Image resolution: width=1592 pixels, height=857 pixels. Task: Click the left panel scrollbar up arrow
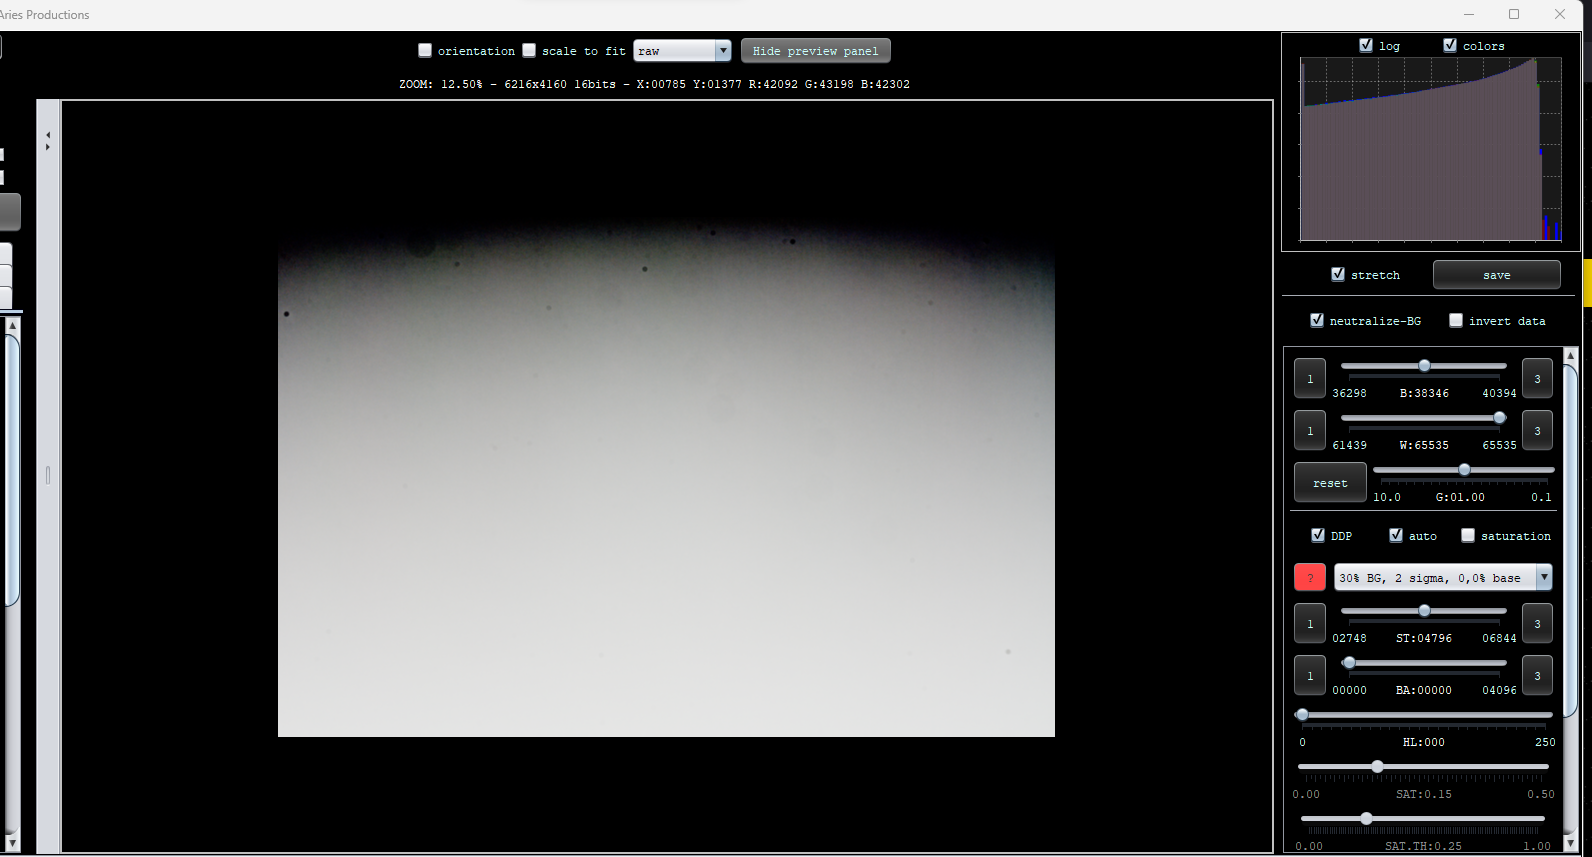pyautogui.click(x=12, y=326)
